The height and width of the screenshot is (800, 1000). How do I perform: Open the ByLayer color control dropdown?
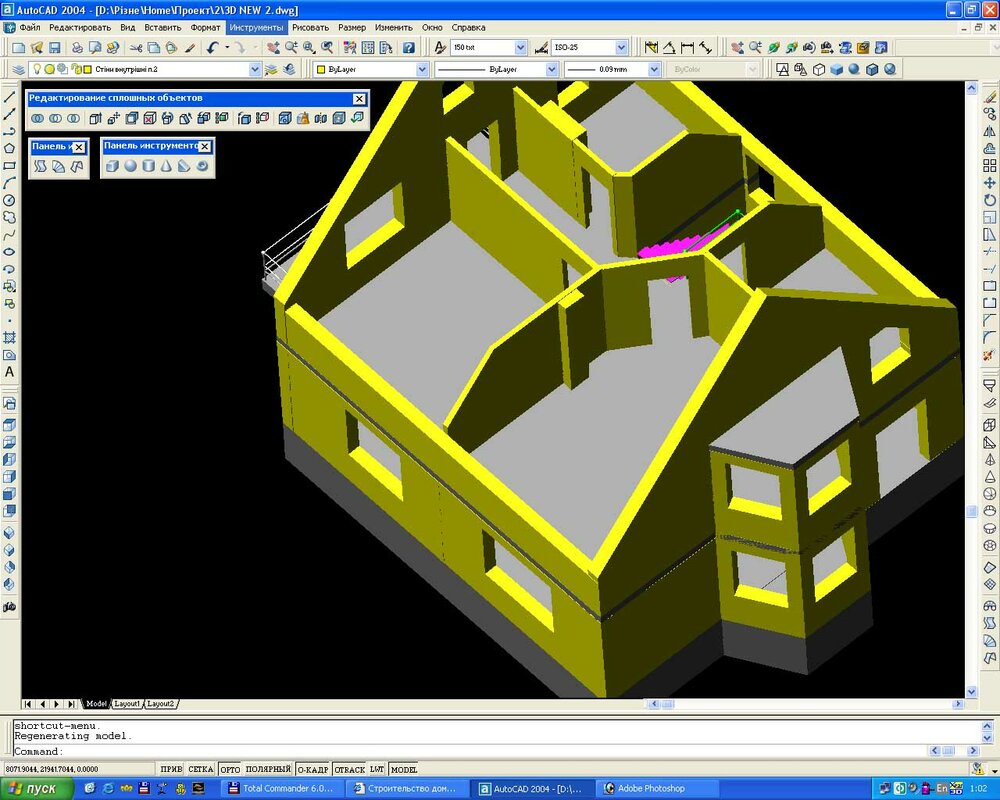[x=422, y=69]
